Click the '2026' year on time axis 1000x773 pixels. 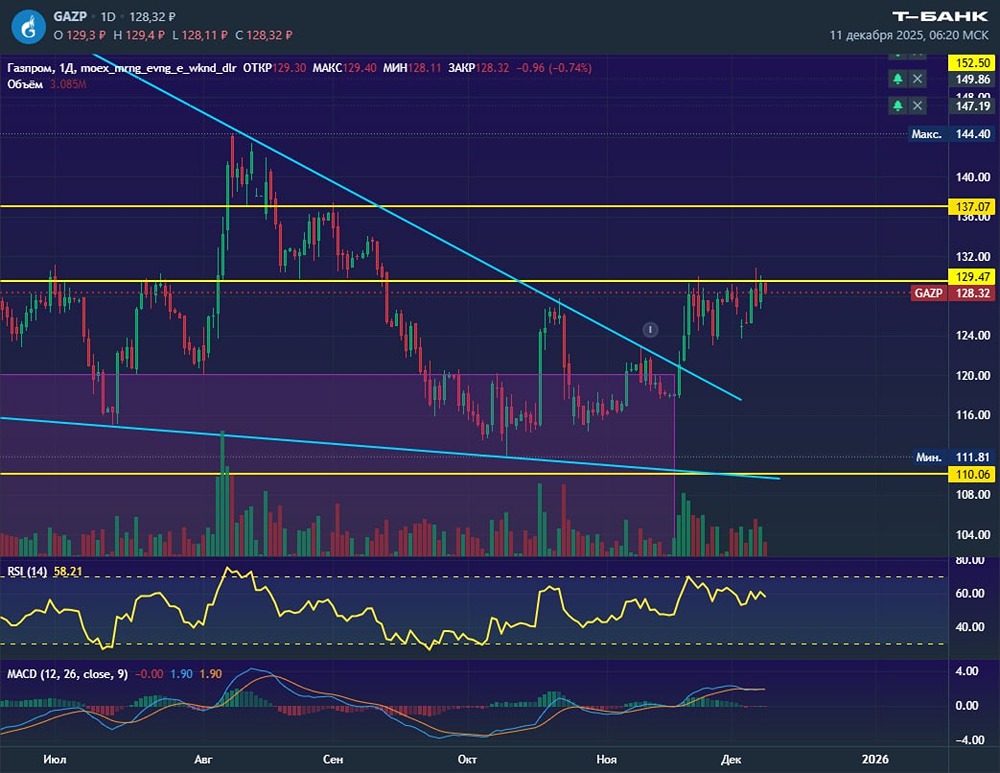(x=875, y=760)
